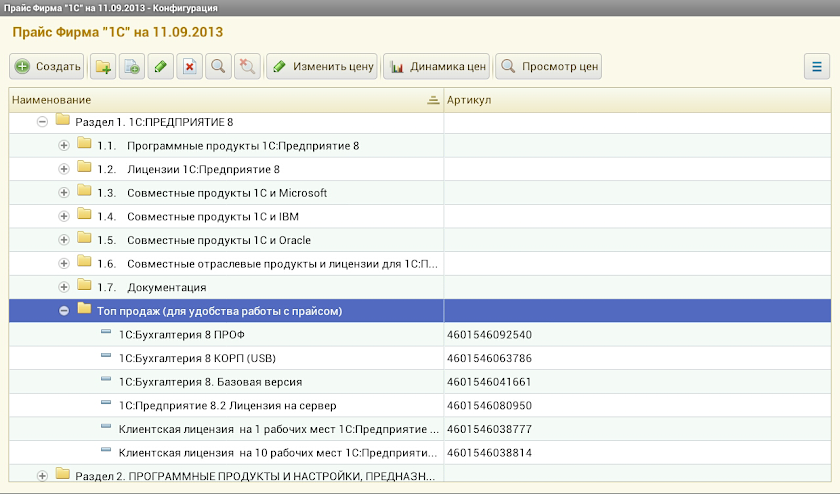Screen dimensions: 840x494
Task: Create a new group with folder-plus icon
Action: click(x=103, y=66)
